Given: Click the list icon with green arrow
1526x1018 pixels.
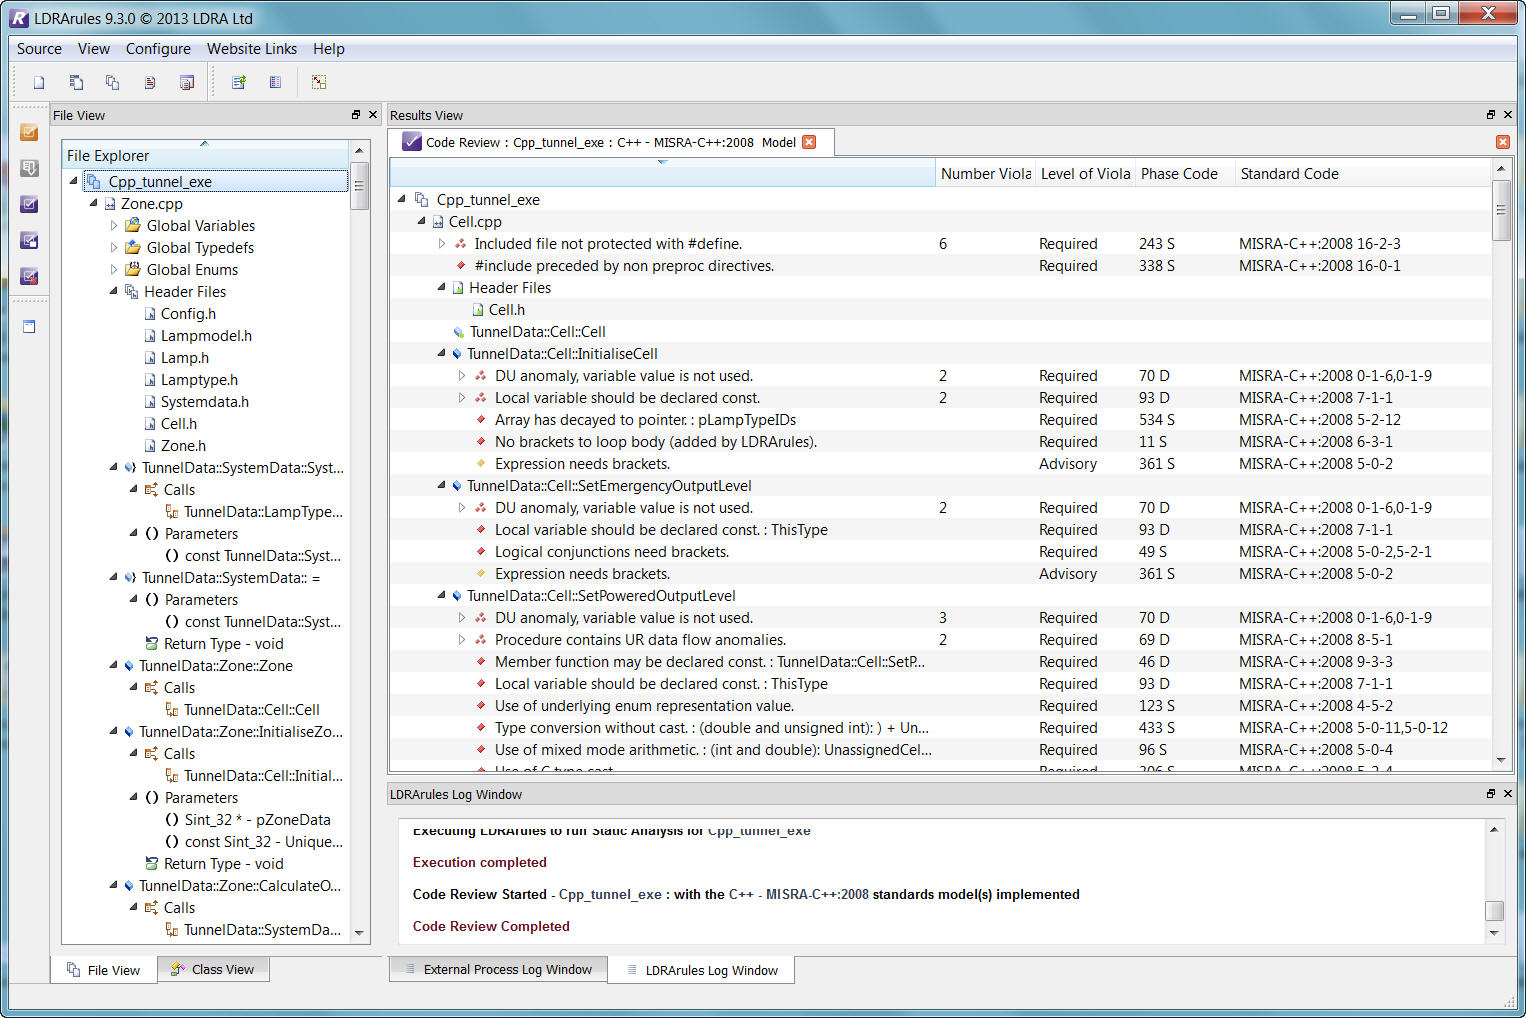Looking at the screenshot, I should (x=239, y=82).
